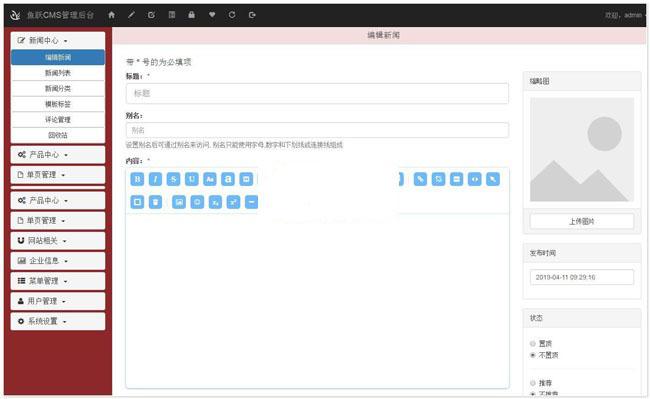Image resolution: width=650 pixels, height=399 pixels.
Task: Click the lock icon in top bar
Action: (192, 15)
